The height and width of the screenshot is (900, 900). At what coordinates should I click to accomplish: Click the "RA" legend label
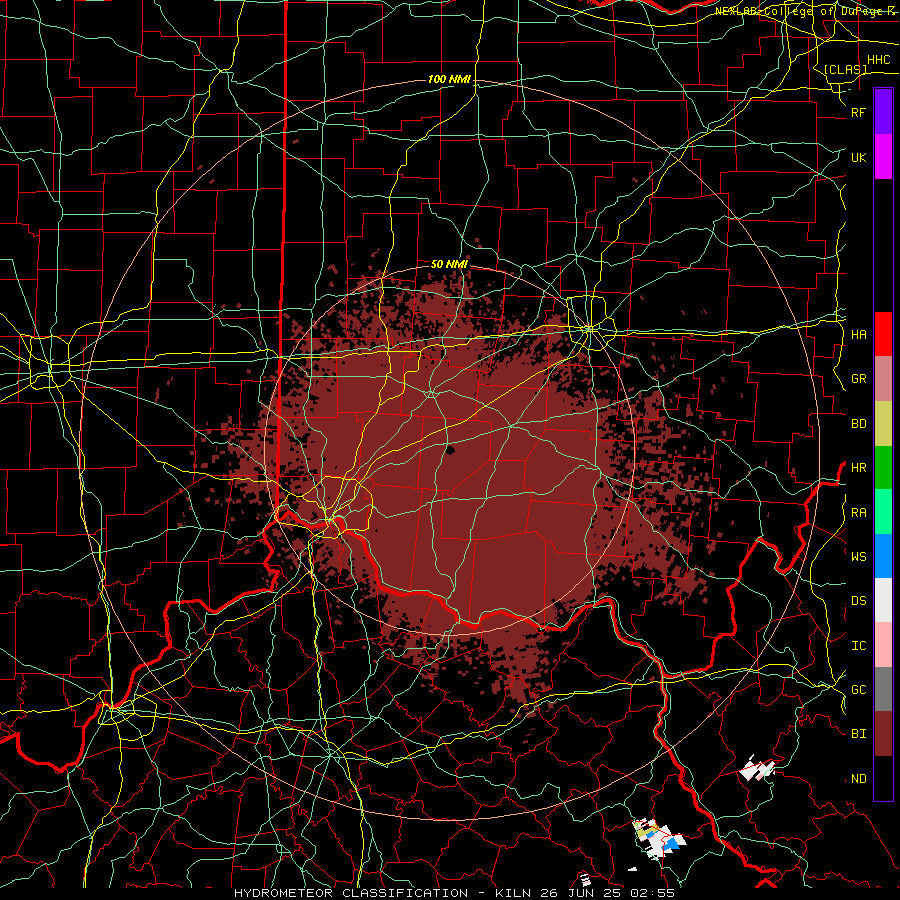858,513
